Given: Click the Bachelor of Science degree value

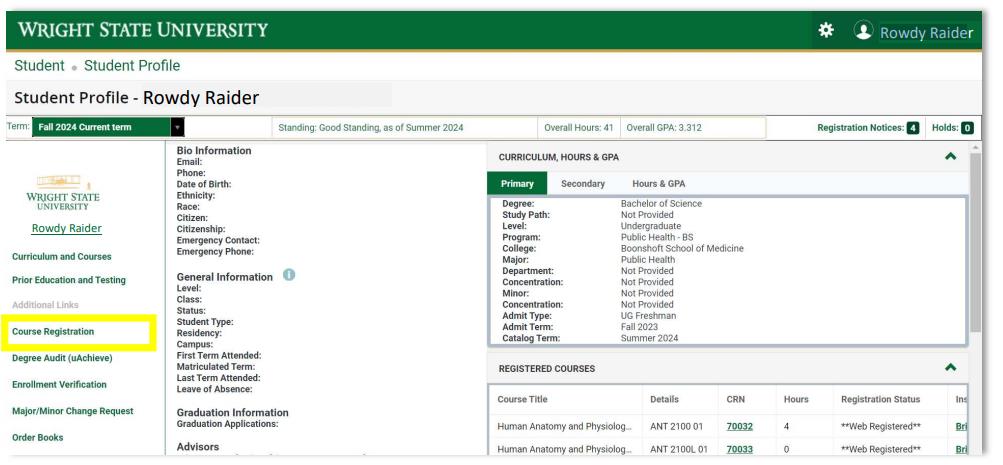Looking at the screenshot, I should (661, 203).
